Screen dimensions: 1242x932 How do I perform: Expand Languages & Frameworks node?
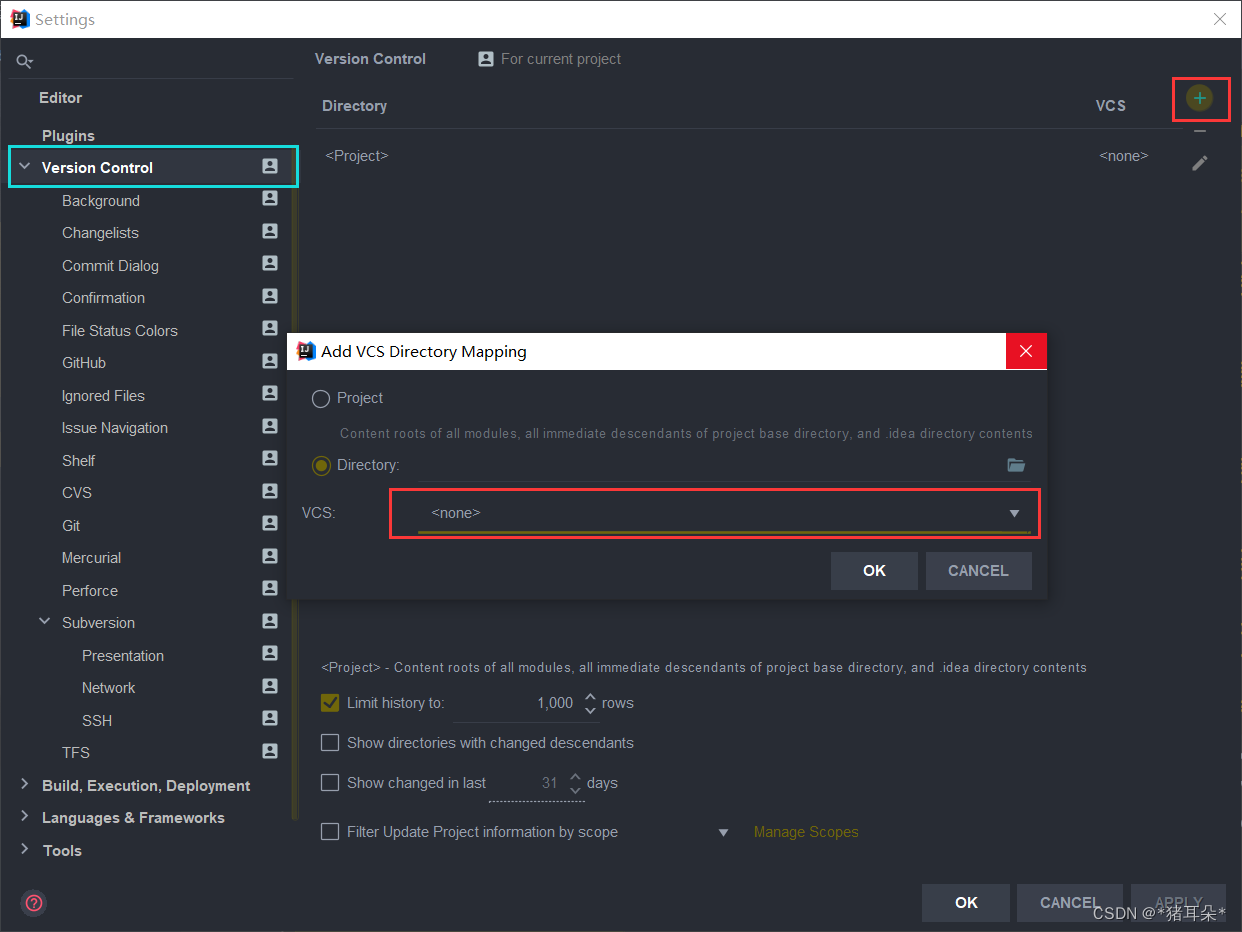click(x=25, y=817)
